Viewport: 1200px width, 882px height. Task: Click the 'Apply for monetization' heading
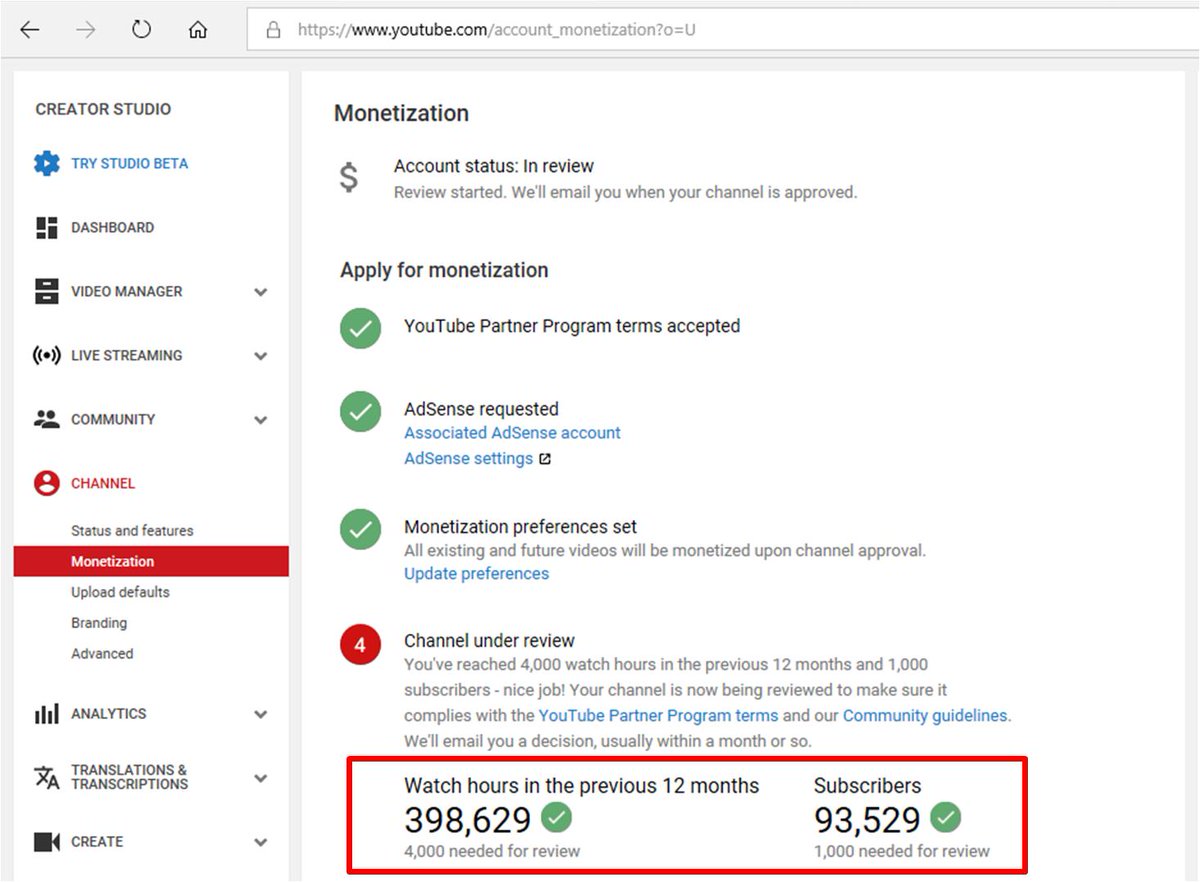[x=444, y=270]
